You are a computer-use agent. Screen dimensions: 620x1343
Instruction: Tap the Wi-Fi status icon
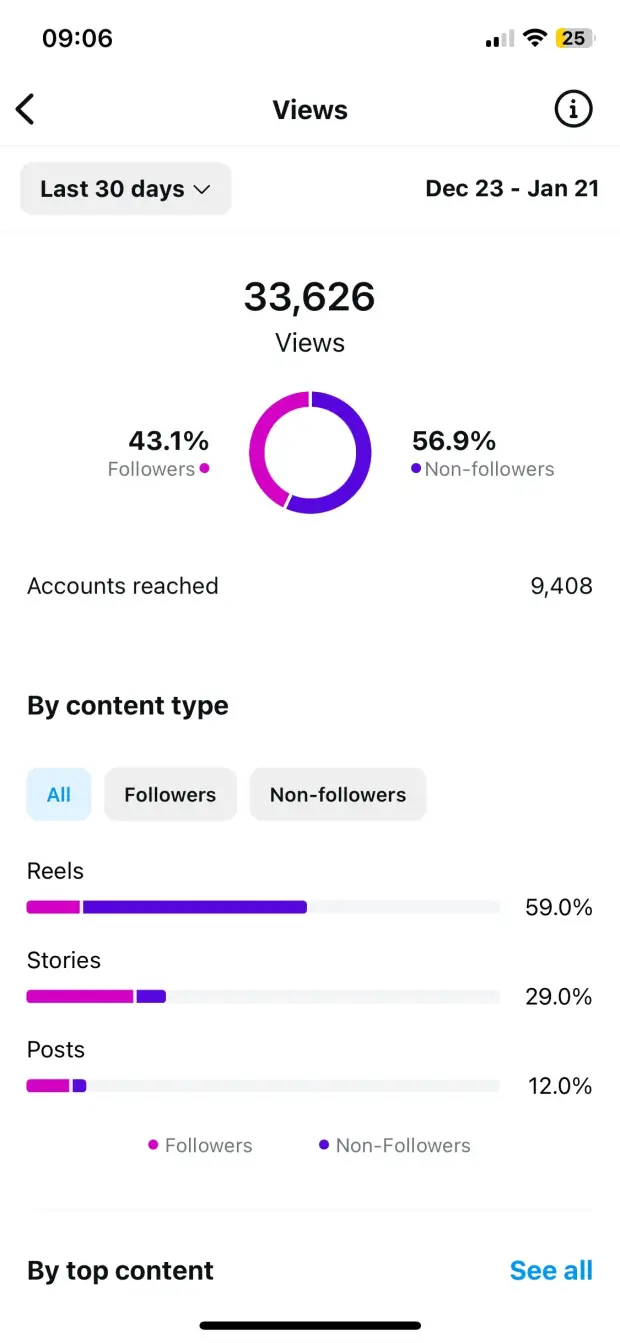pos(535,39)
